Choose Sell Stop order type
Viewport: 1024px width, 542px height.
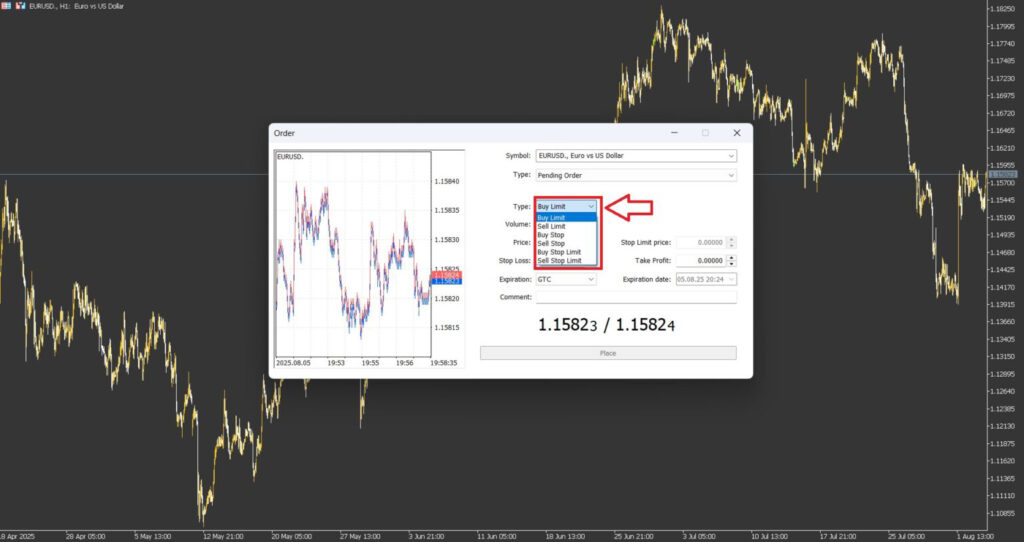[x=551, y=243]
